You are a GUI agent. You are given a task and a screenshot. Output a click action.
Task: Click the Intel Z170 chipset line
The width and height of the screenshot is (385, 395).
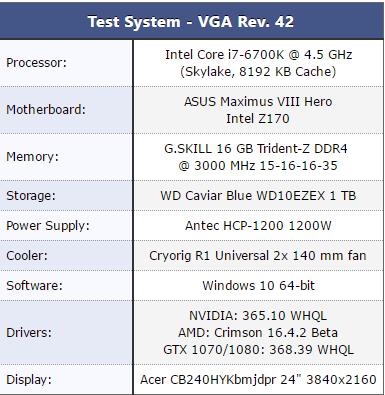(x=258, y=119)
